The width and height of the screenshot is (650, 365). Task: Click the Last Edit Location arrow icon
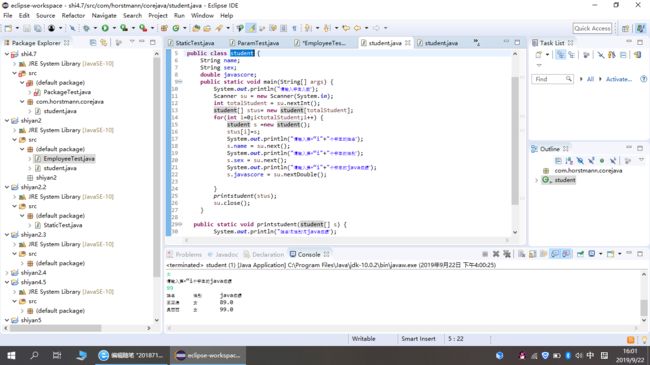click(x=346, y=28)
